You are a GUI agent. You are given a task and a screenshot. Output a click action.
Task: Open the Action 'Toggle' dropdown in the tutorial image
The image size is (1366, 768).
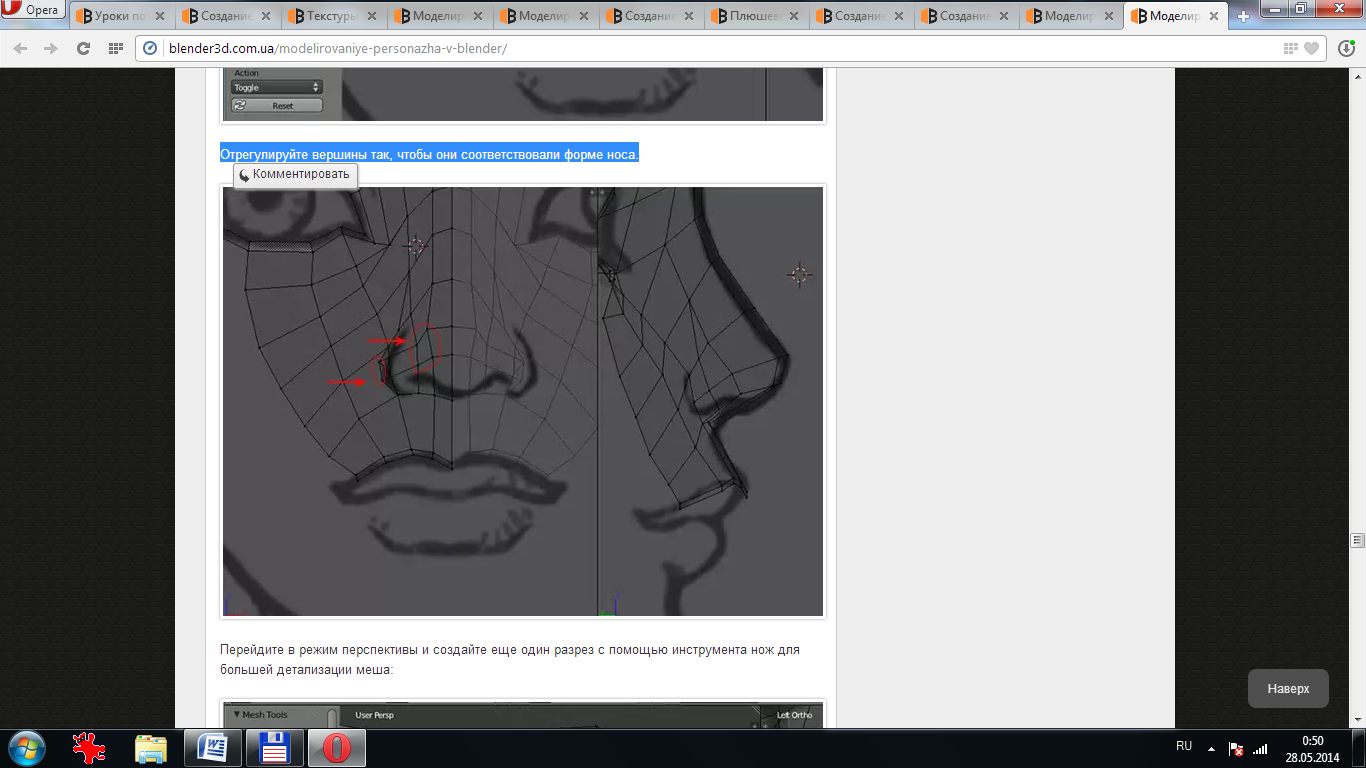(x=277, y=88)
